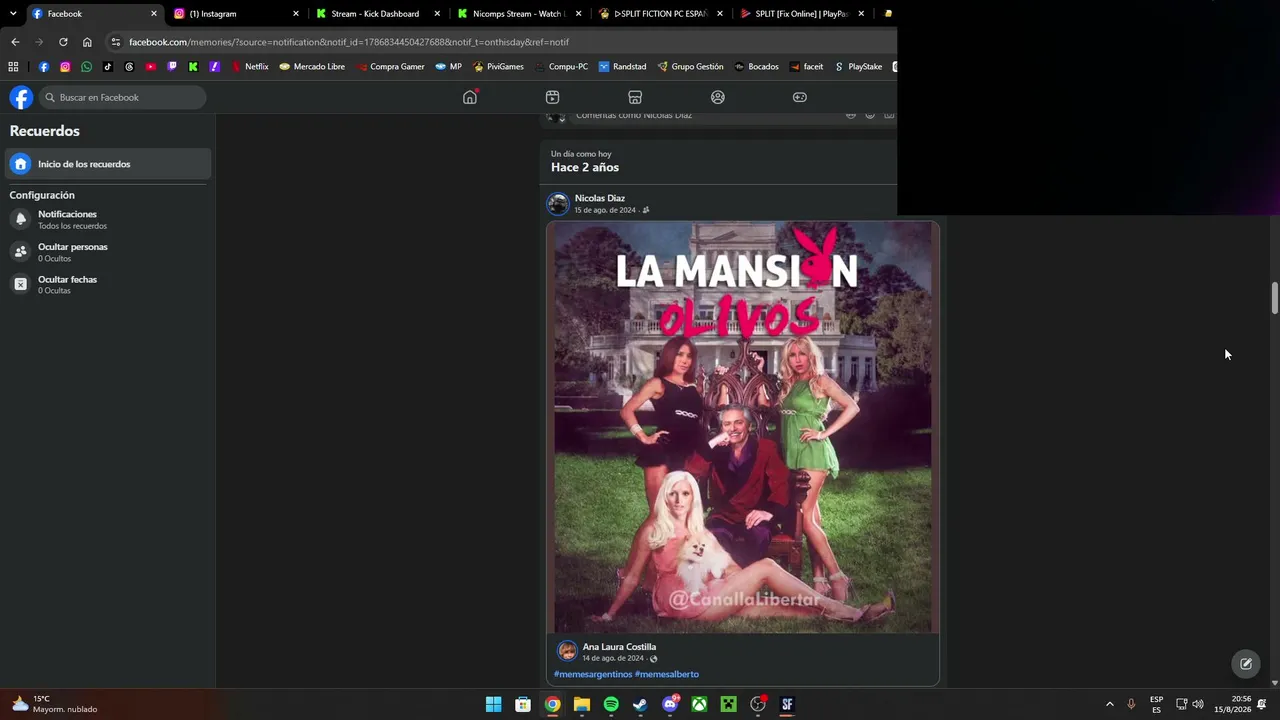Select 'Inicio de los recuerdos' in sidebar
1280x720 pixels.
tap(108, 164)
